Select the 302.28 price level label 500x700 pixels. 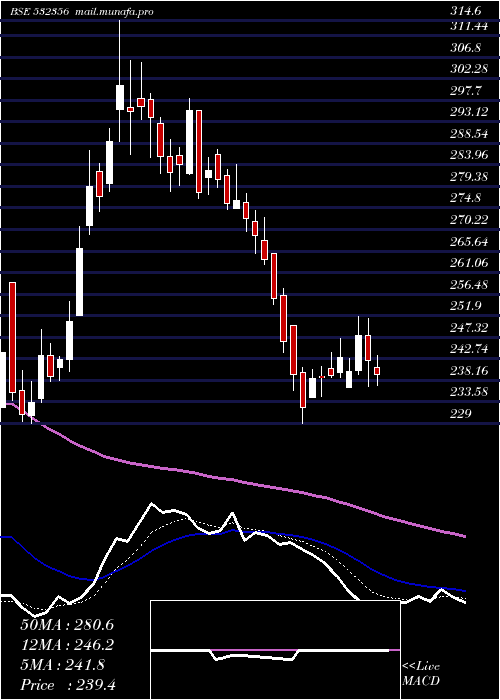tap(469, 70)
